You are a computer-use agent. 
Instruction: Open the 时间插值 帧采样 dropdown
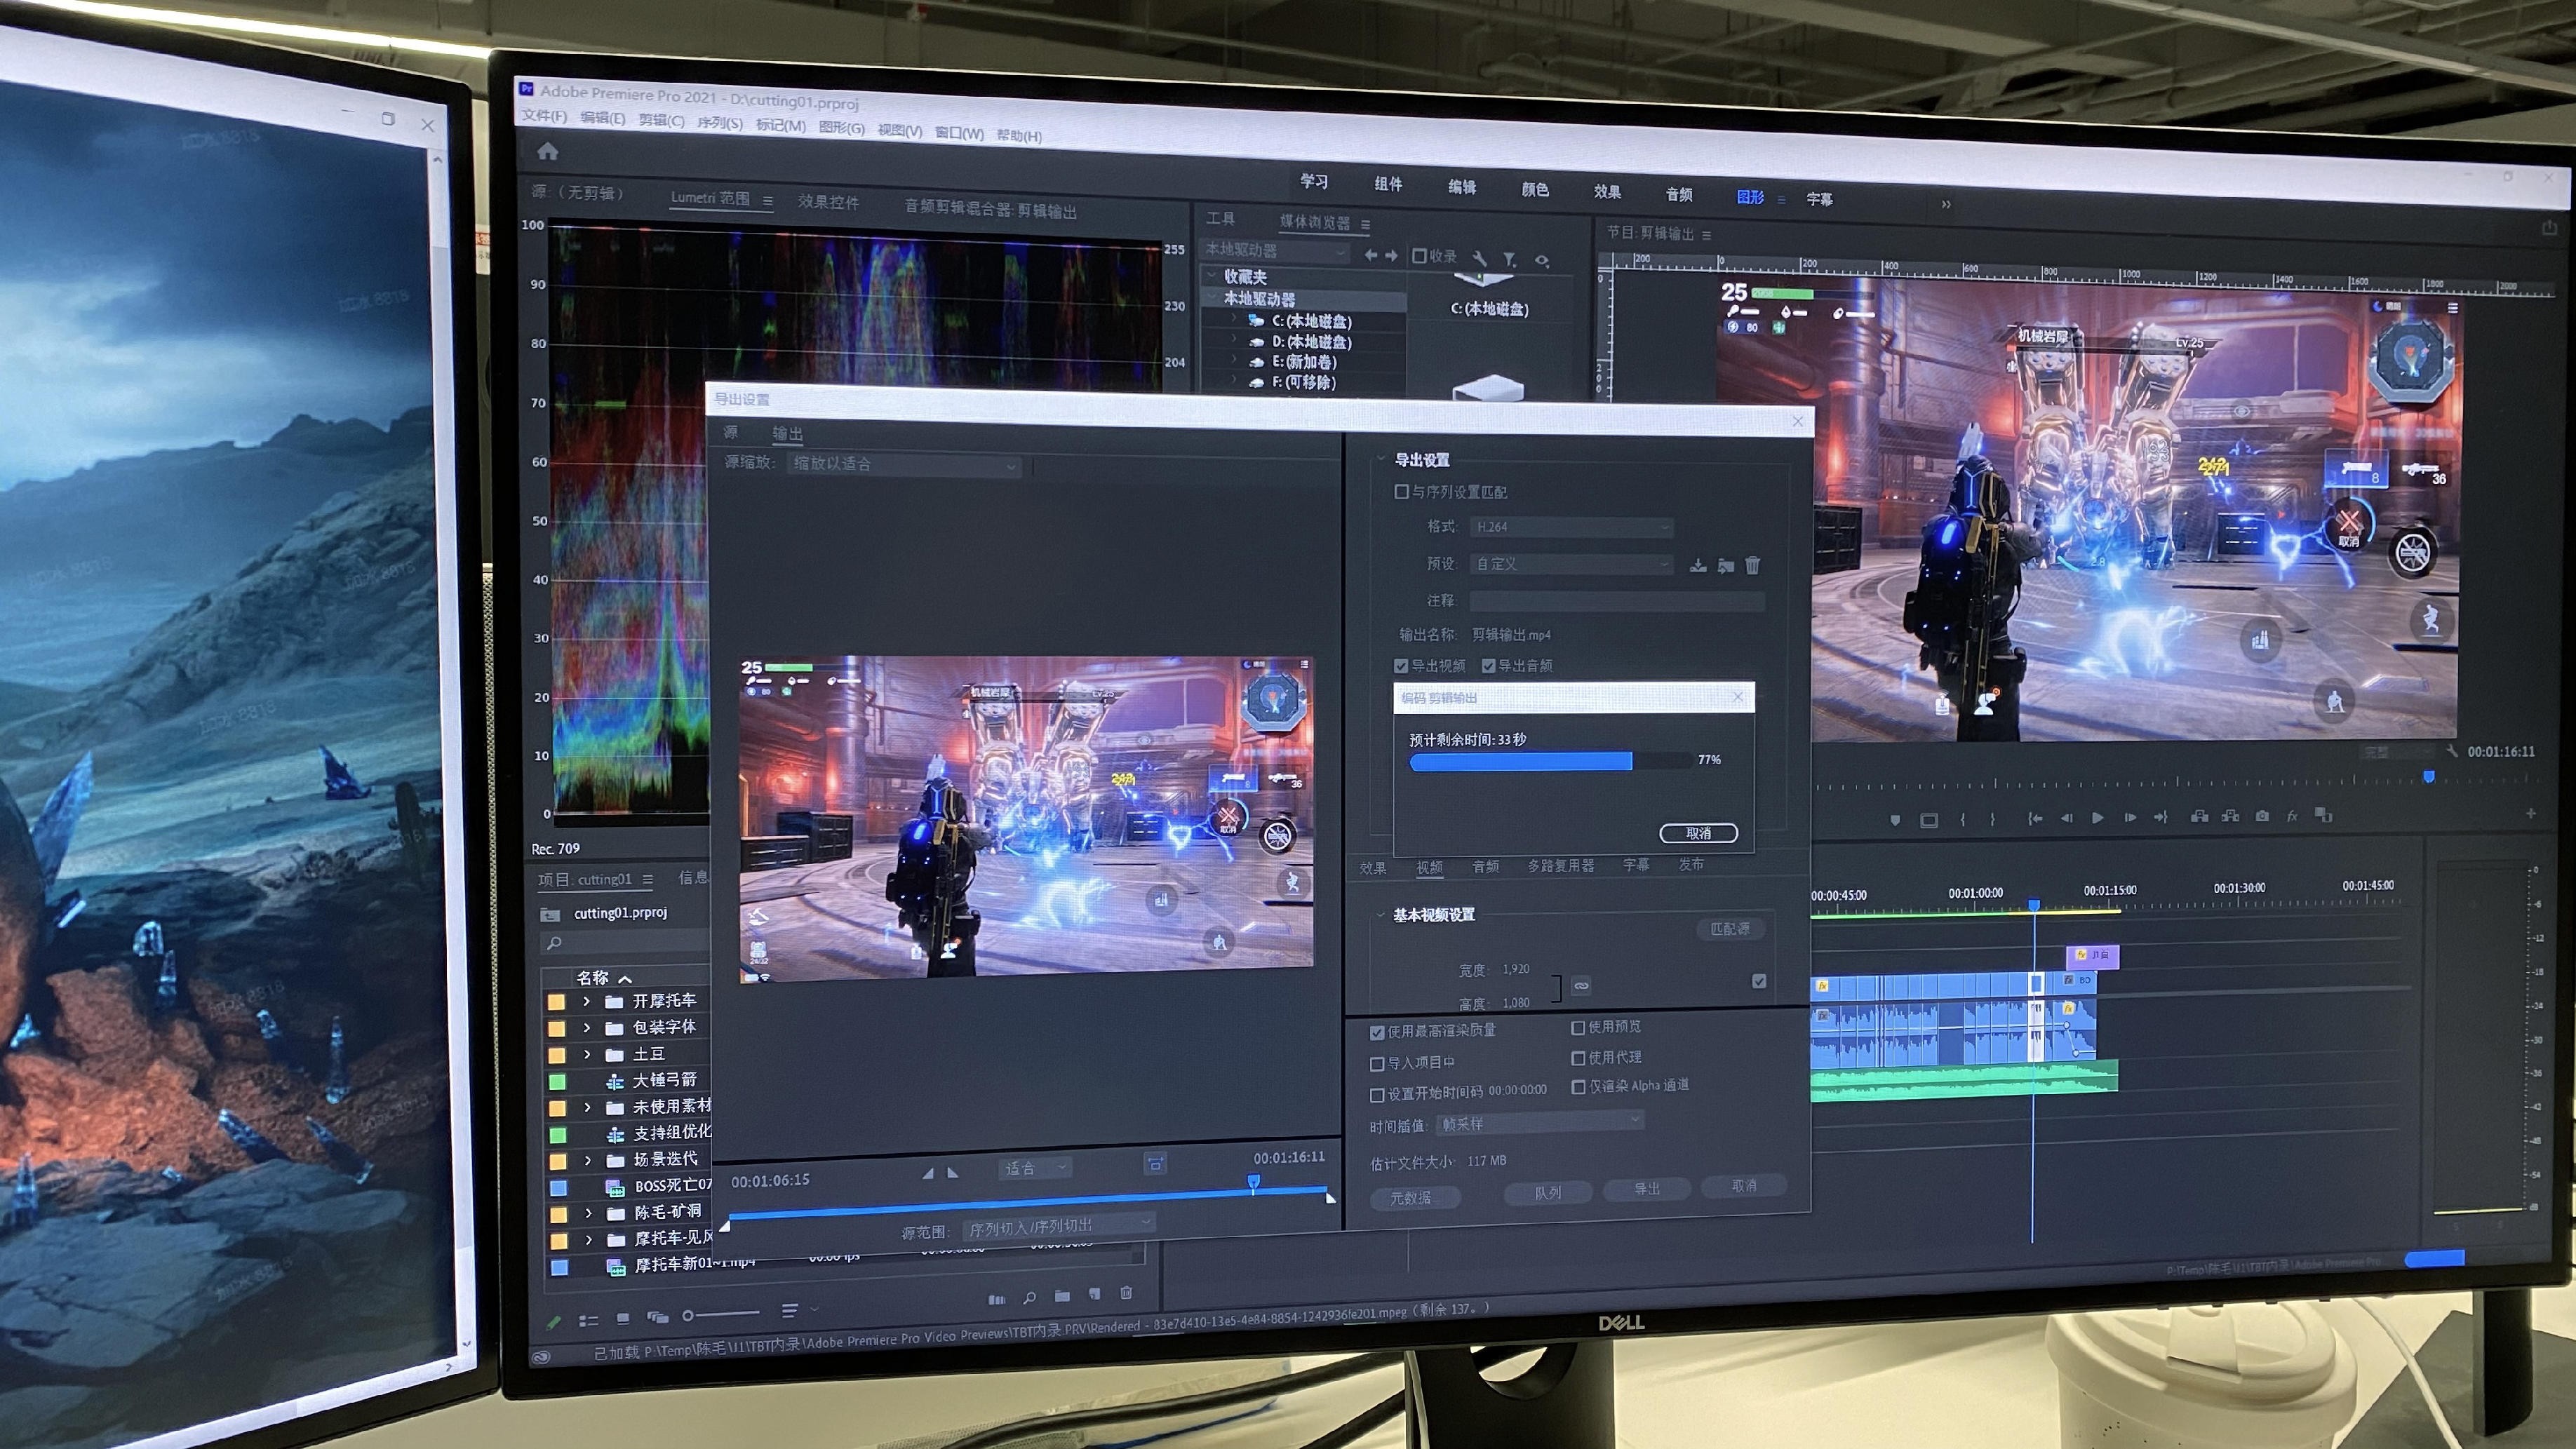pyautogui.click(x=1540, y=1123)
